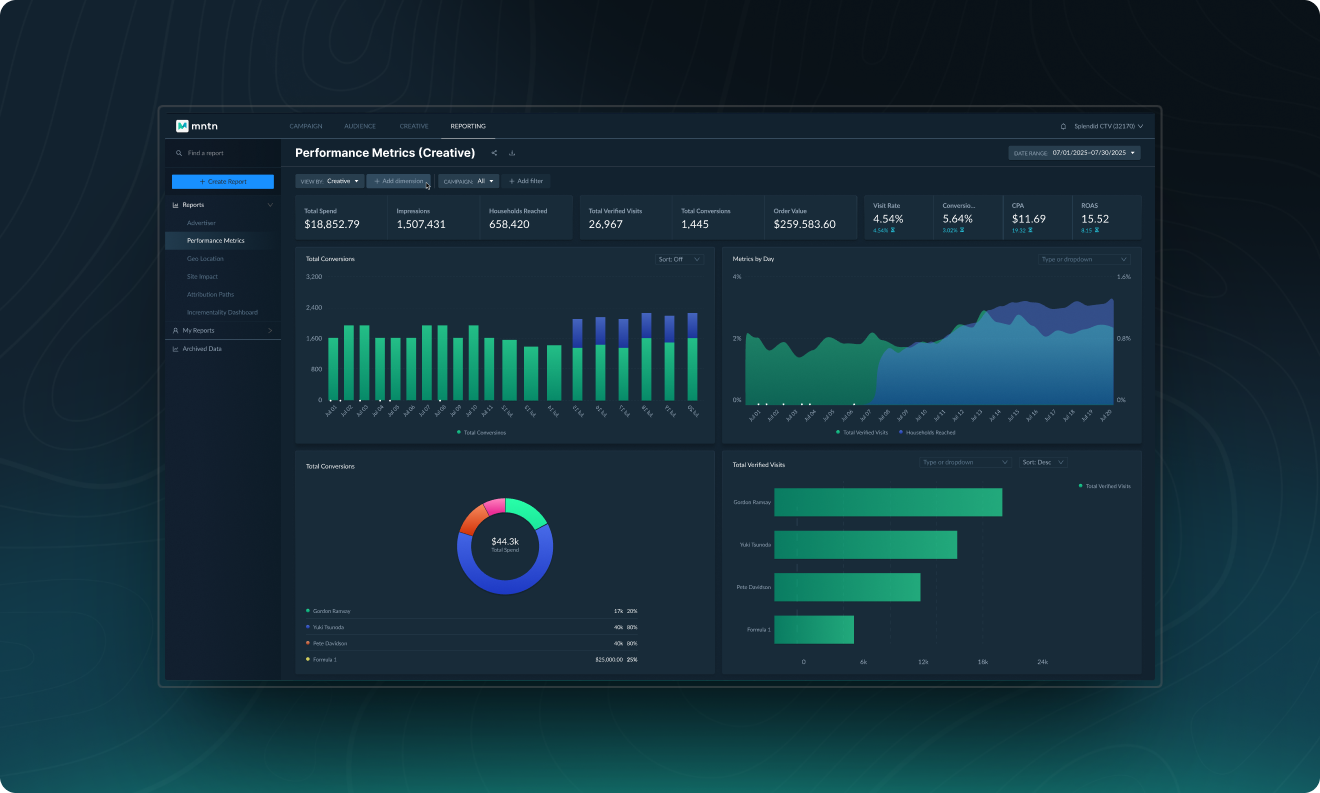The height and width of the screenshot is (793, 1320).
Task: Click the hourglass icon under Visit Rate
Action: (x=892, y=230)
